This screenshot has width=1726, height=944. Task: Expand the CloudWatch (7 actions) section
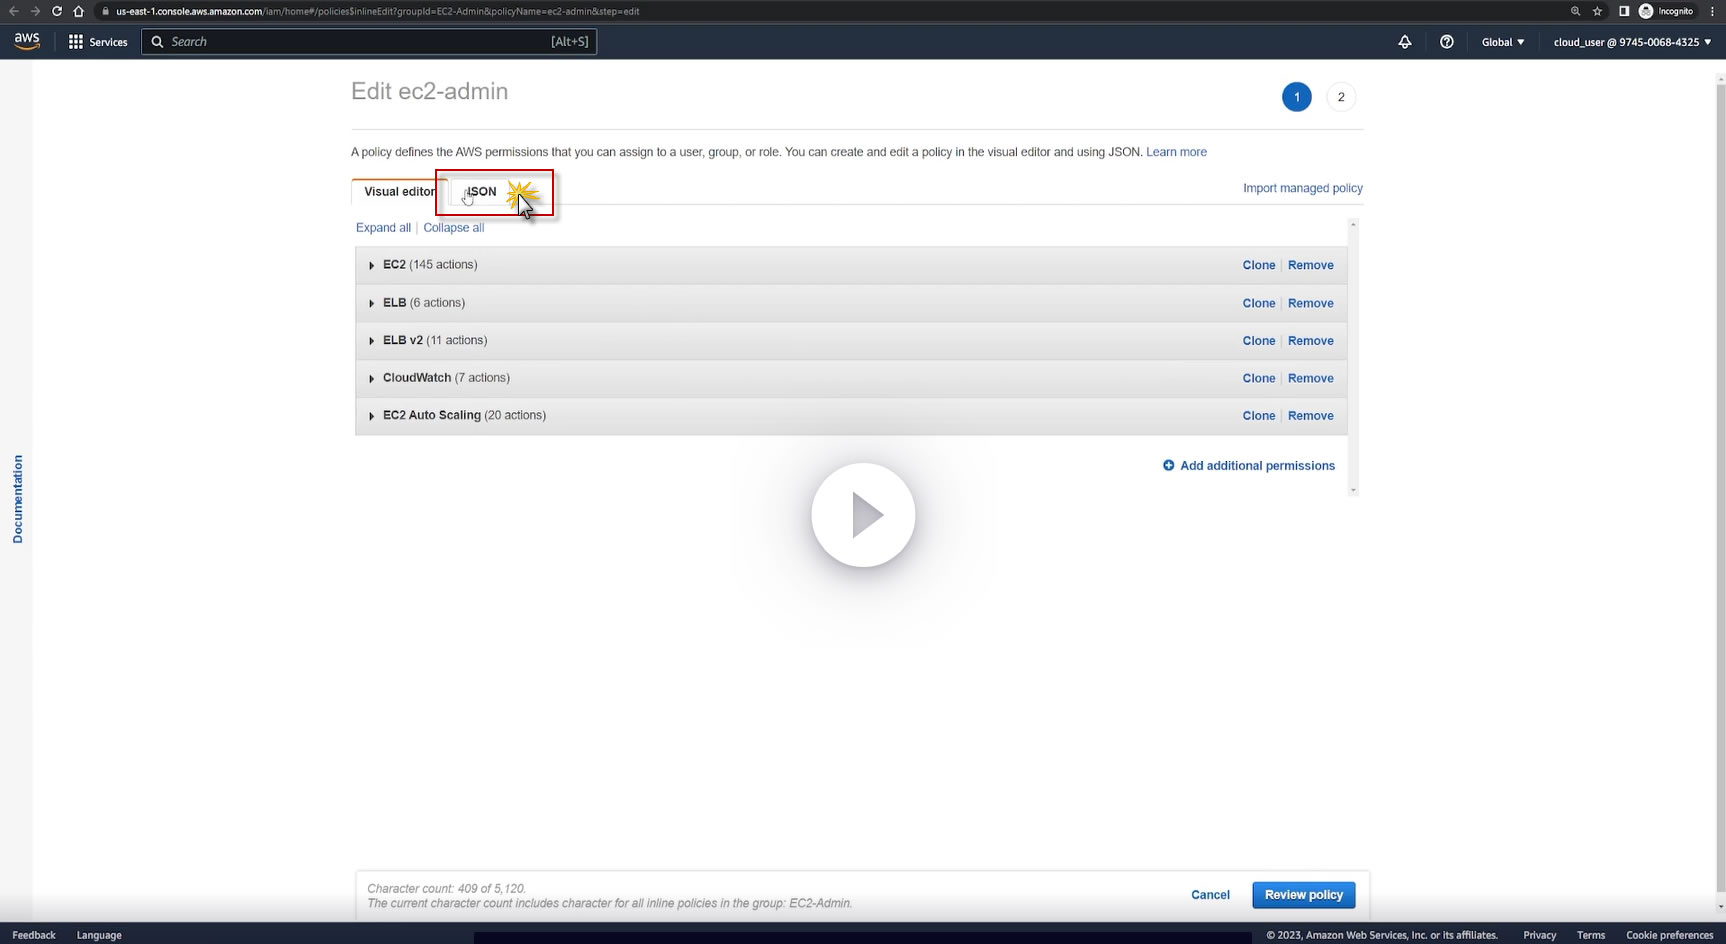click(371, 379)
